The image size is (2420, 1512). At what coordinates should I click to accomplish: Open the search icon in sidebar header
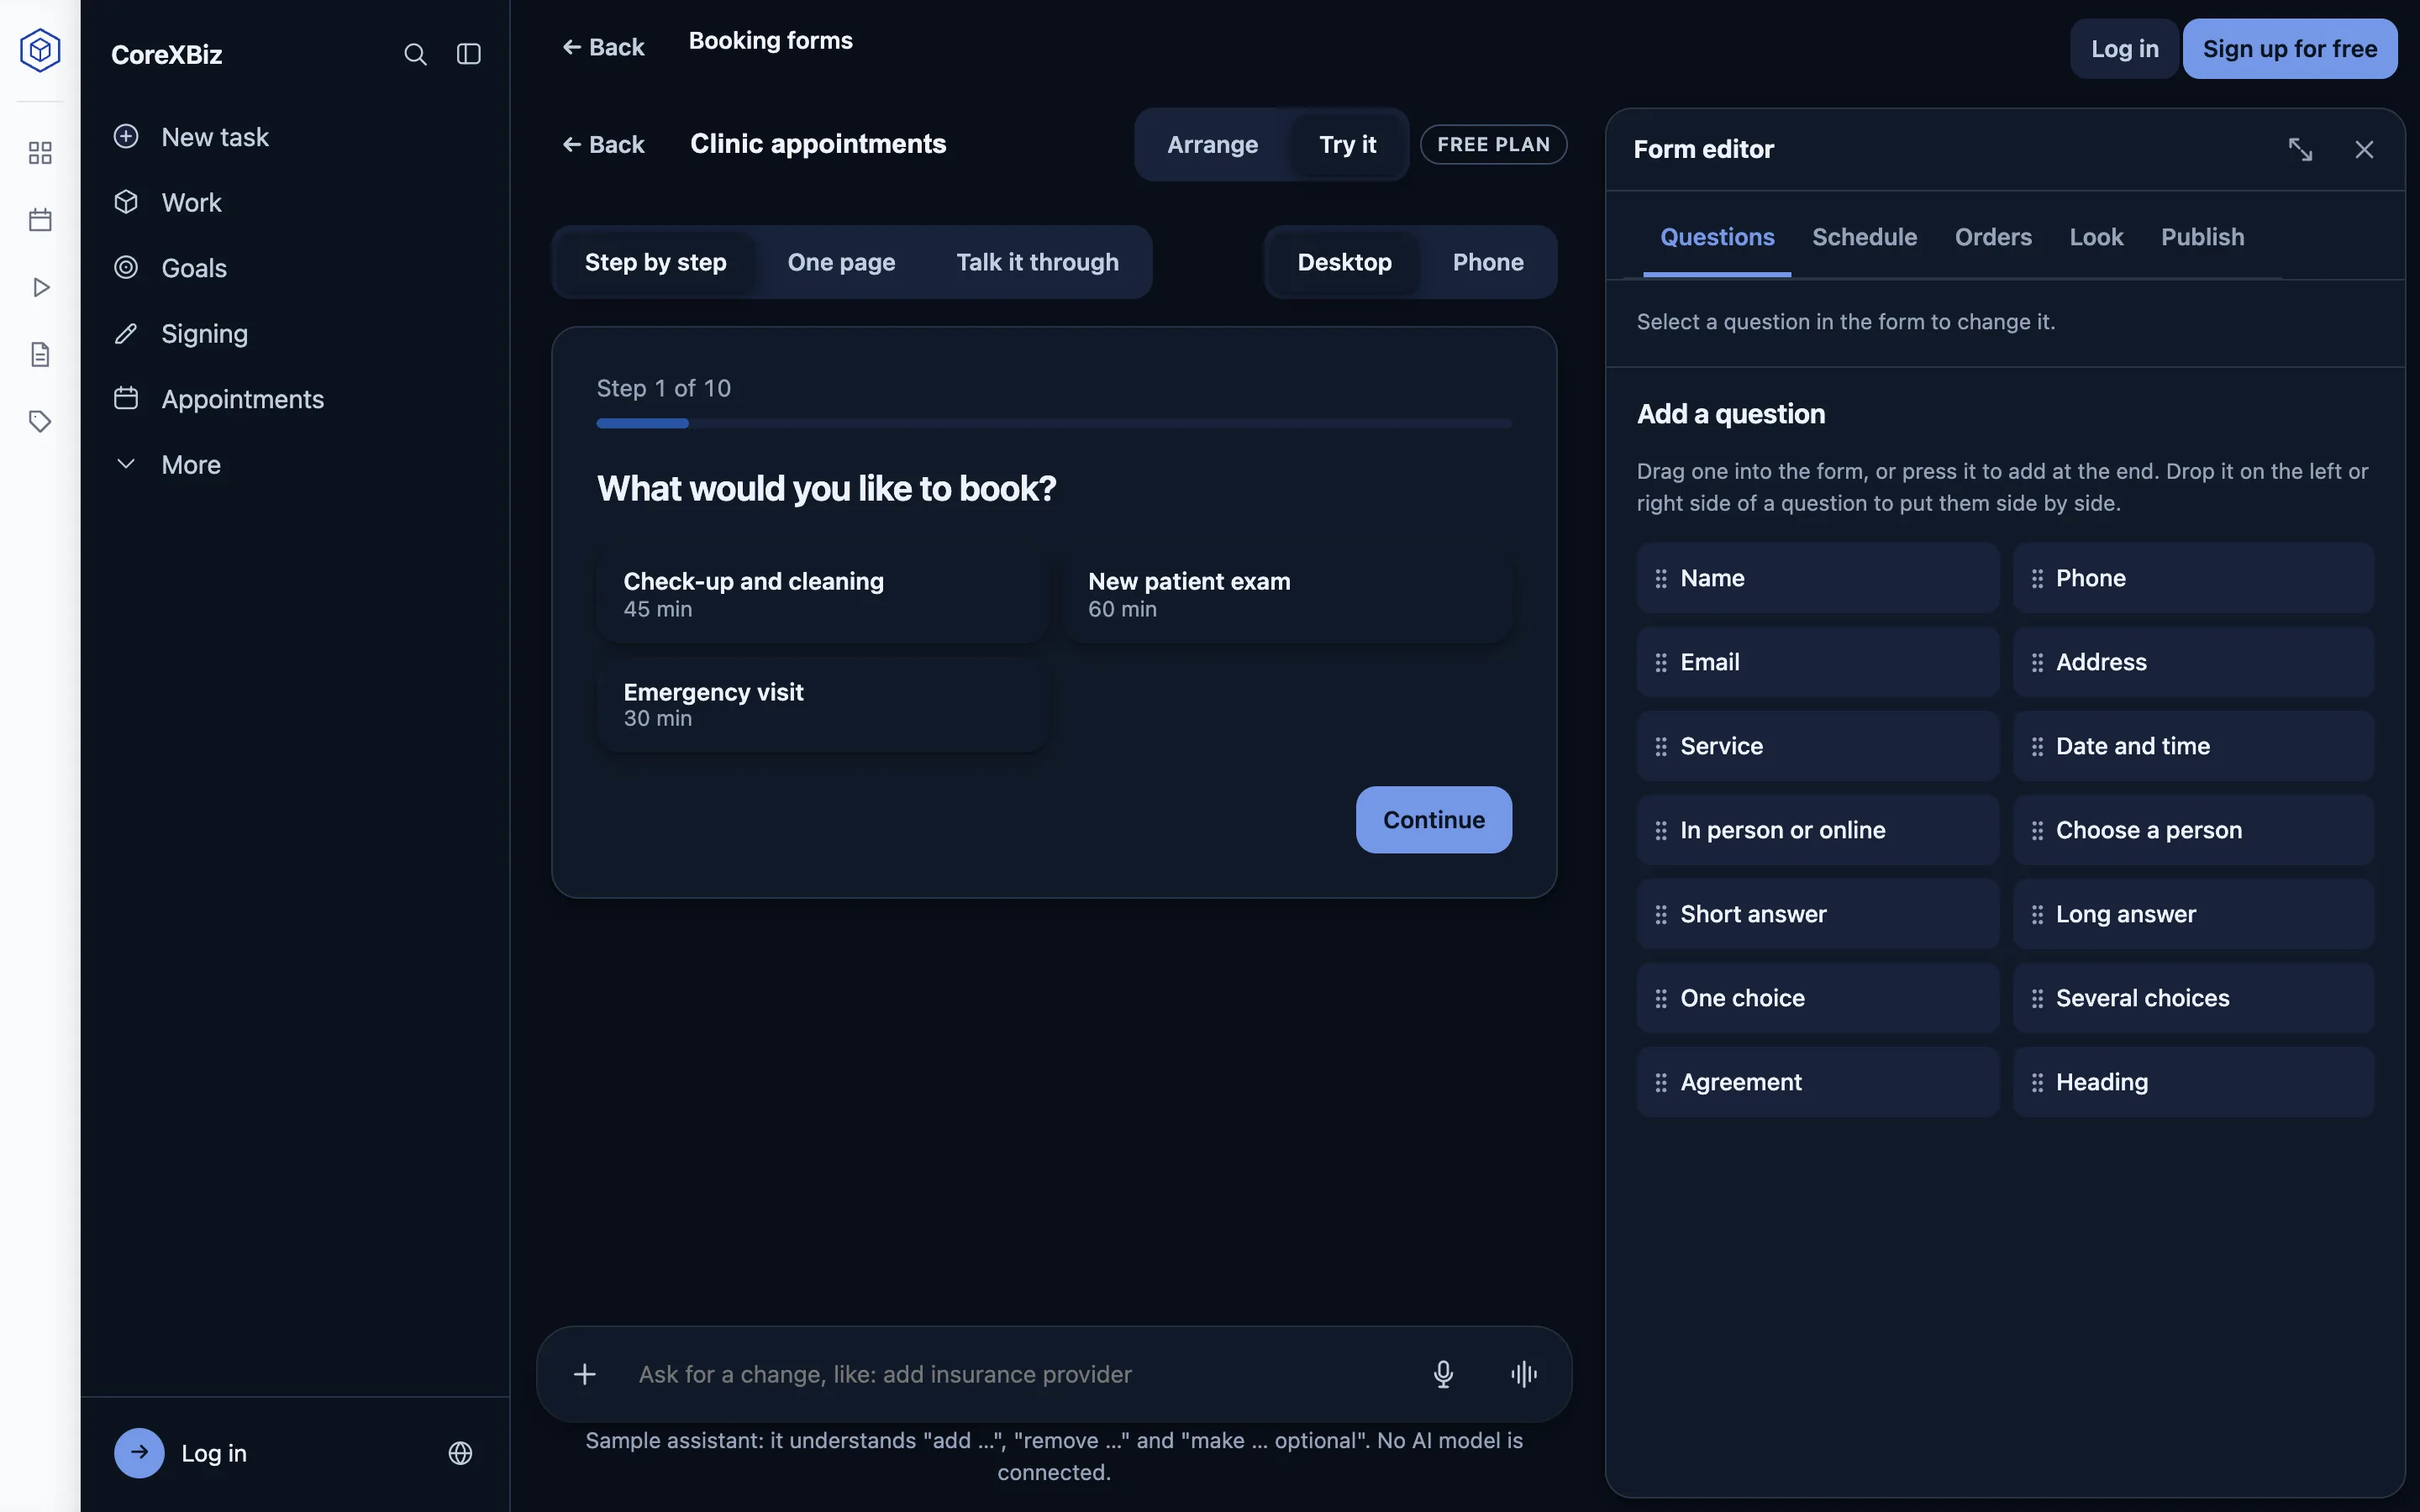coord(415,54)
